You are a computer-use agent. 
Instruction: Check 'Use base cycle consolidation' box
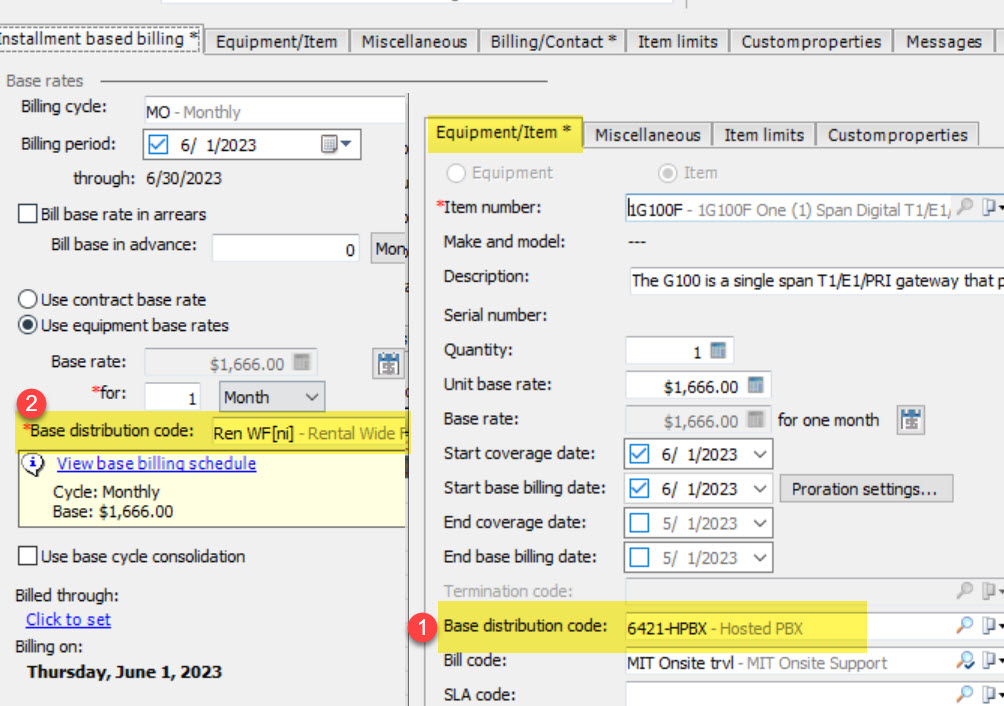28,557
